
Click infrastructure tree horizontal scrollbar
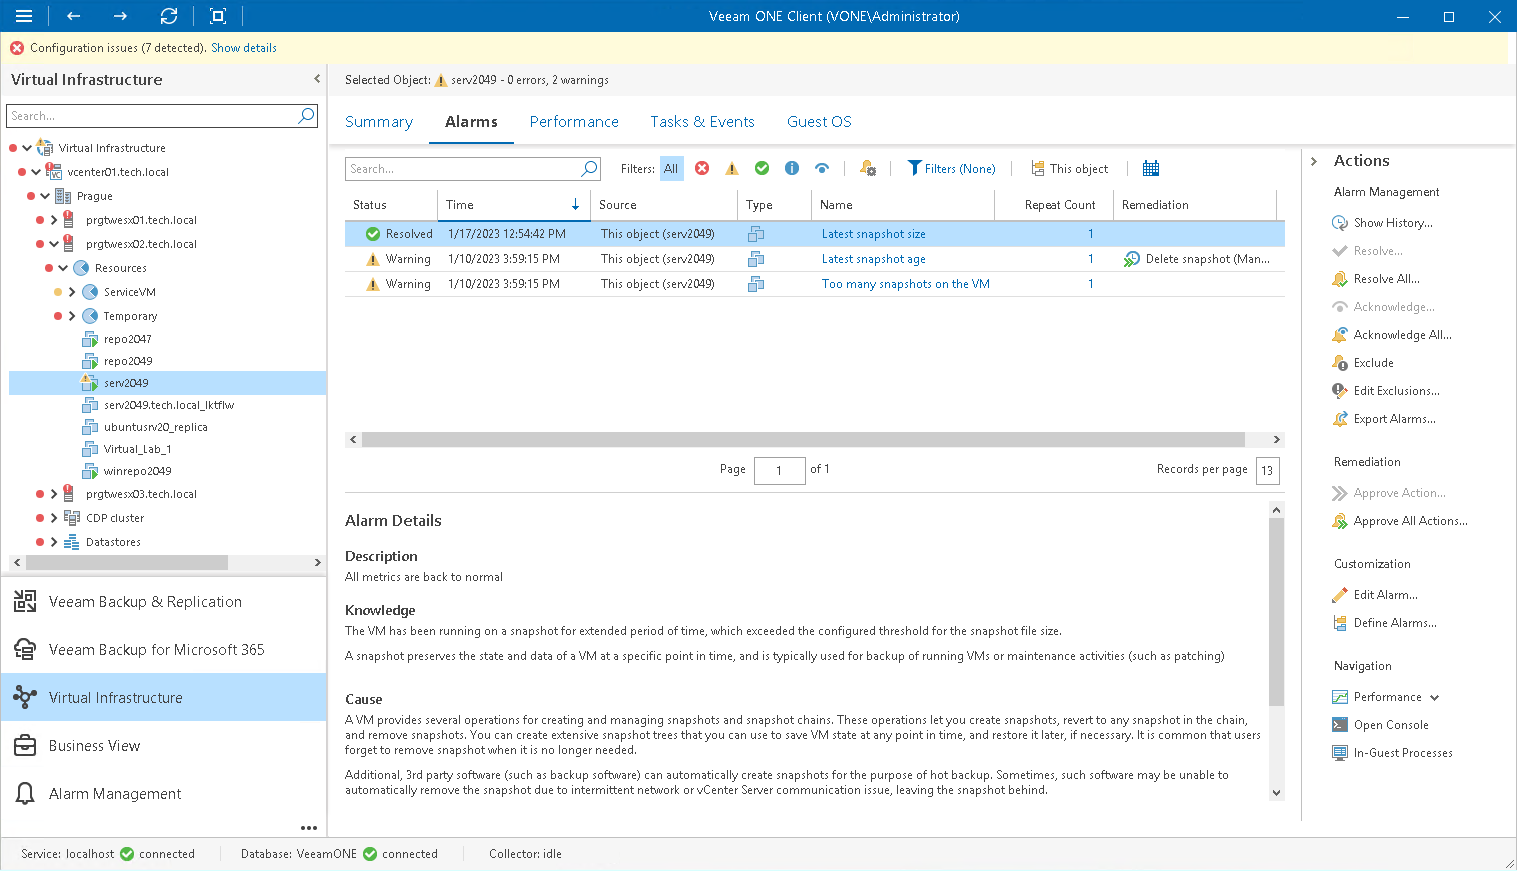[x=127, y=563]
